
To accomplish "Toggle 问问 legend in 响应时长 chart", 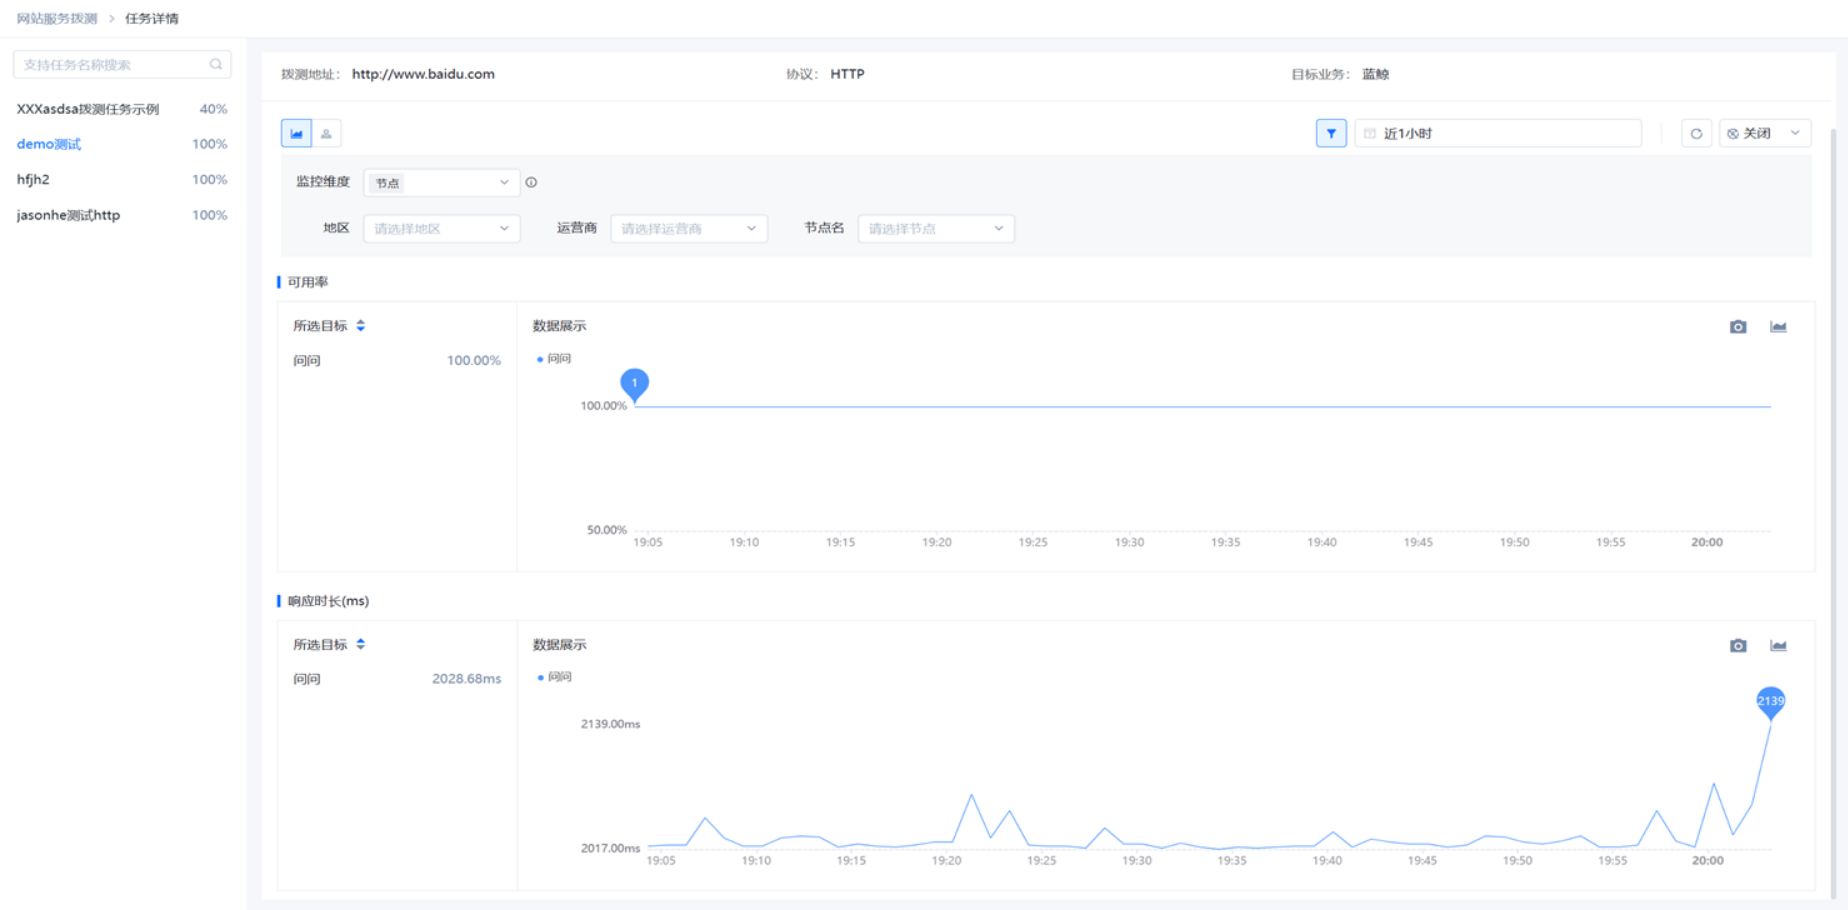I will (554, 677).
